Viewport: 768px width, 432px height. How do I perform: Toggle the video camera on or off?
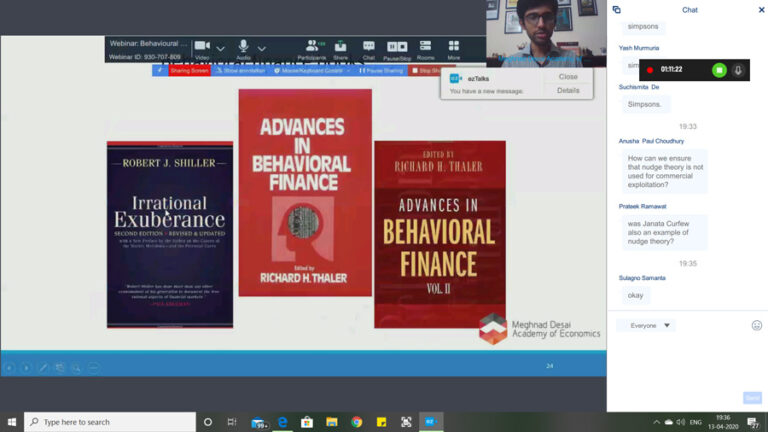coord(201,47)
